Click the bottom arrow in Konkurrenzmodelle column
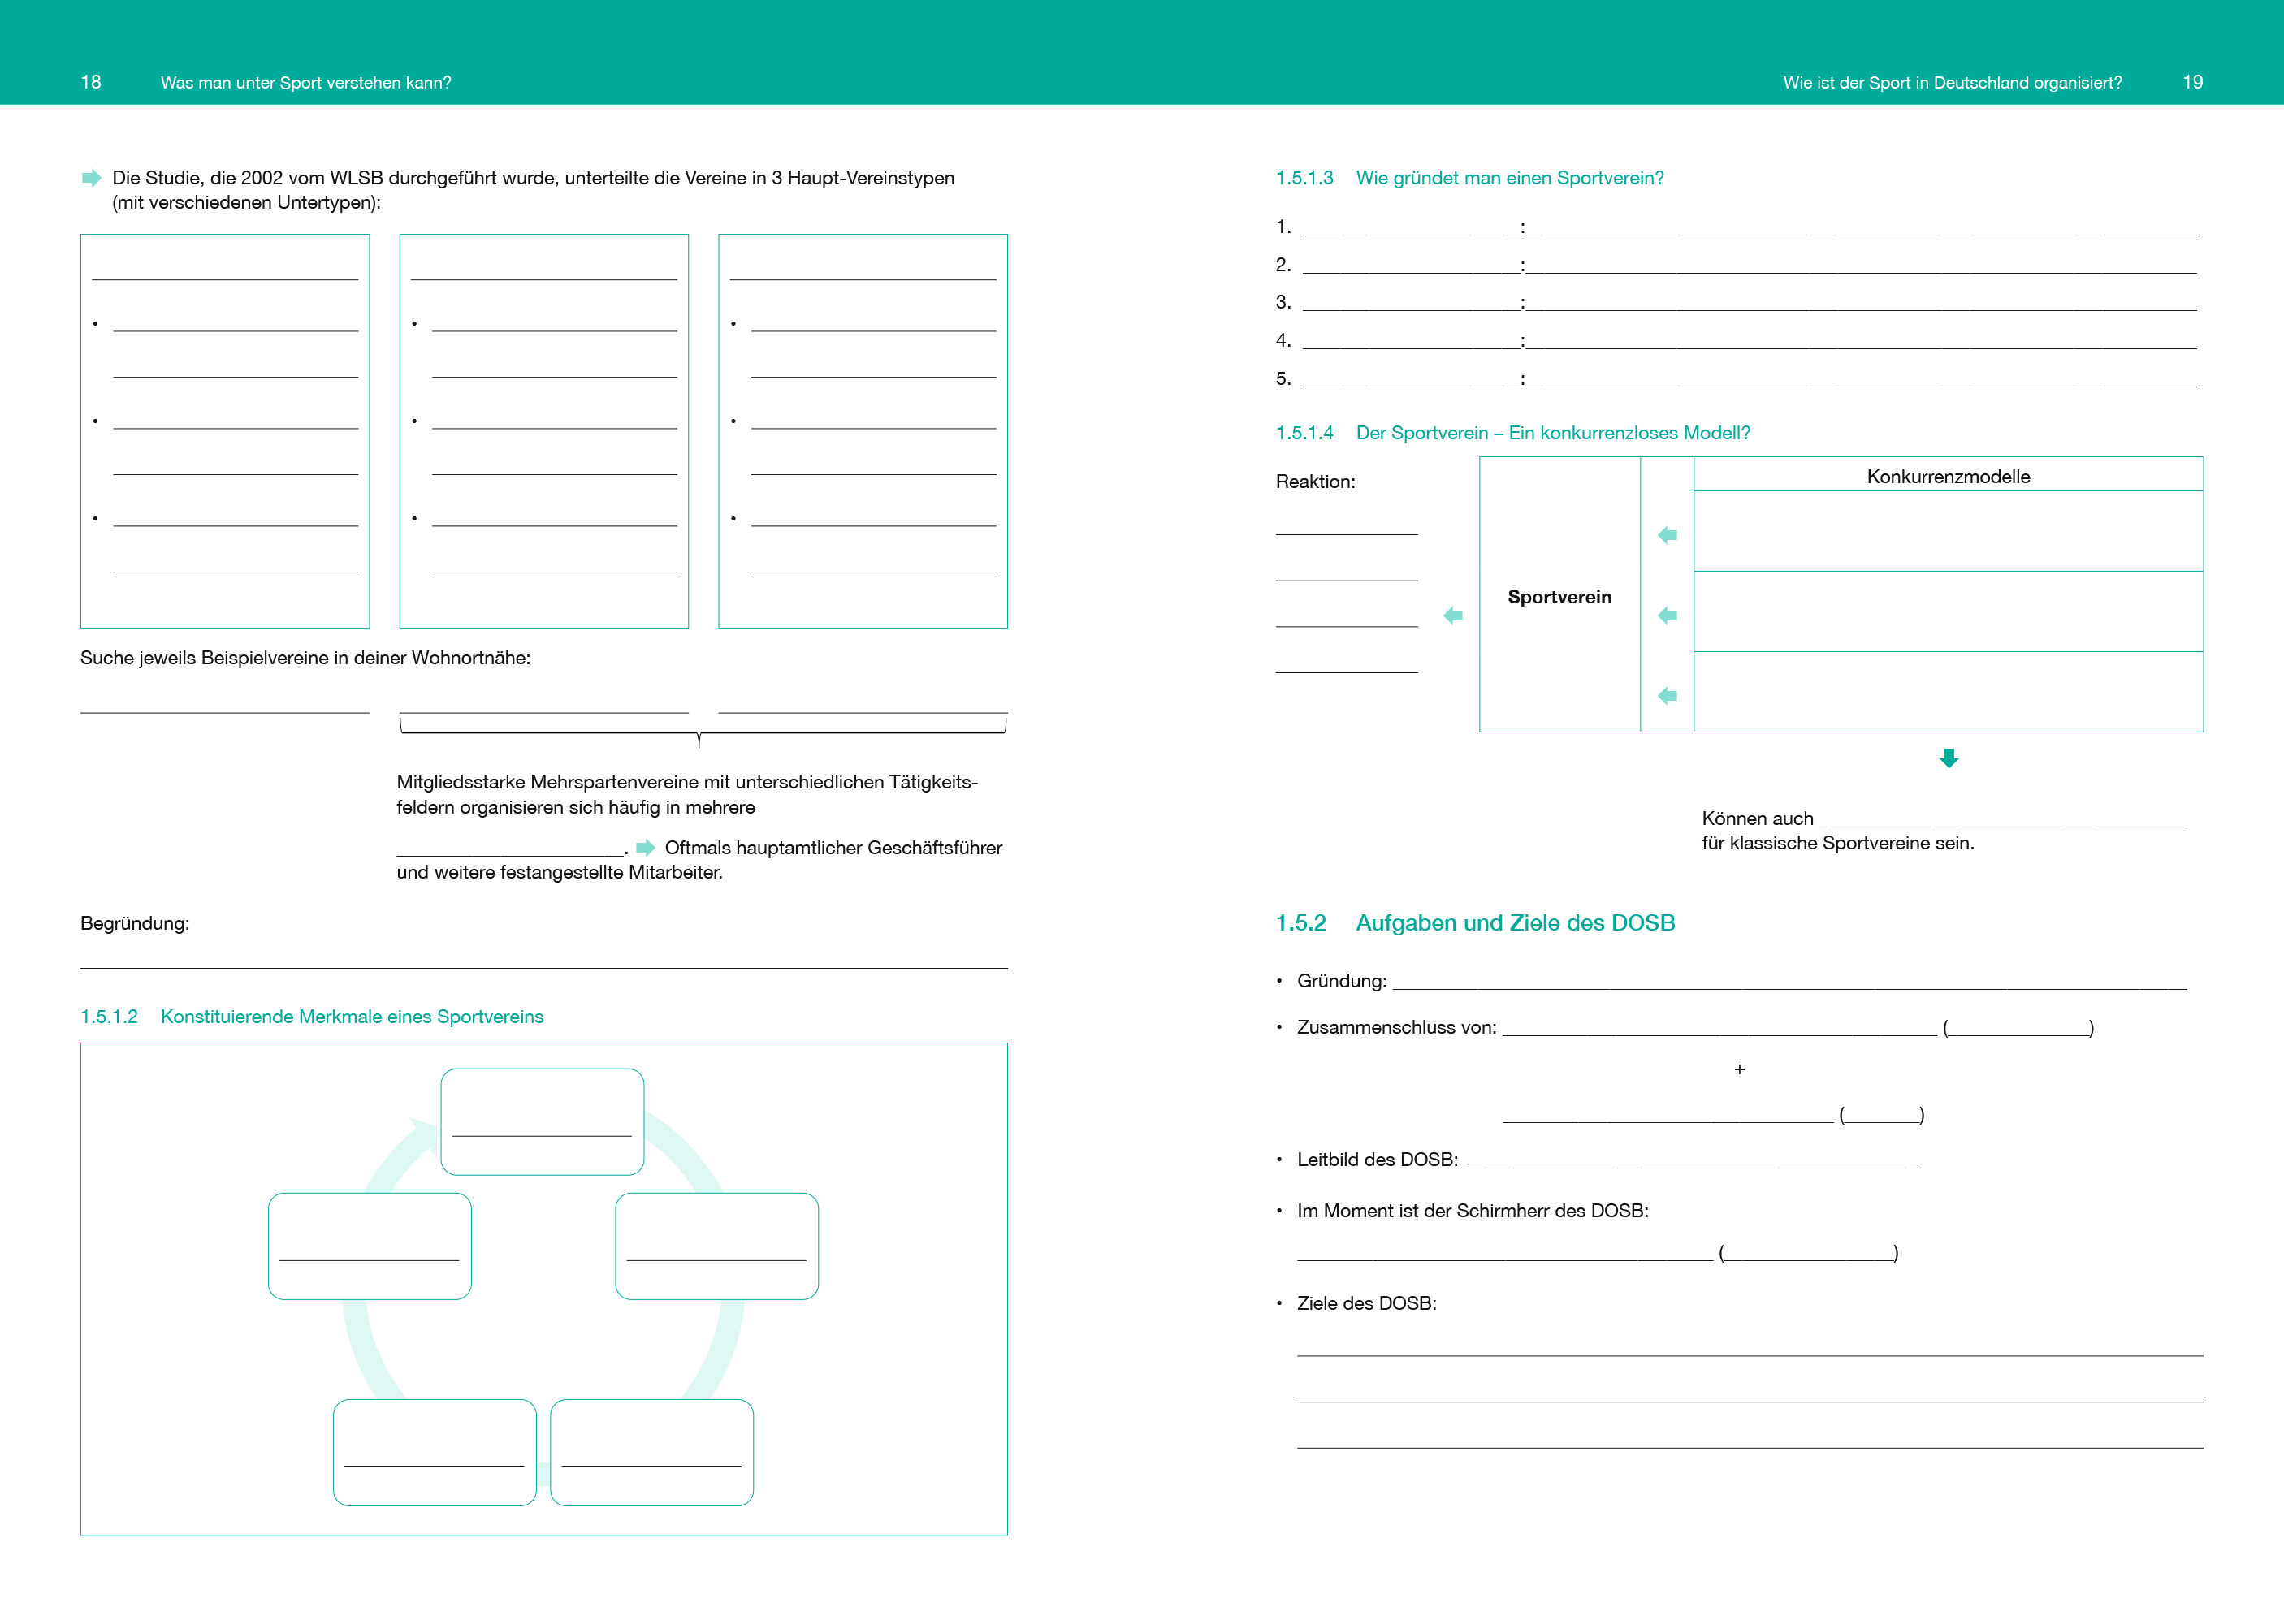2284x1624 pixels. [x=1667, y=695]
